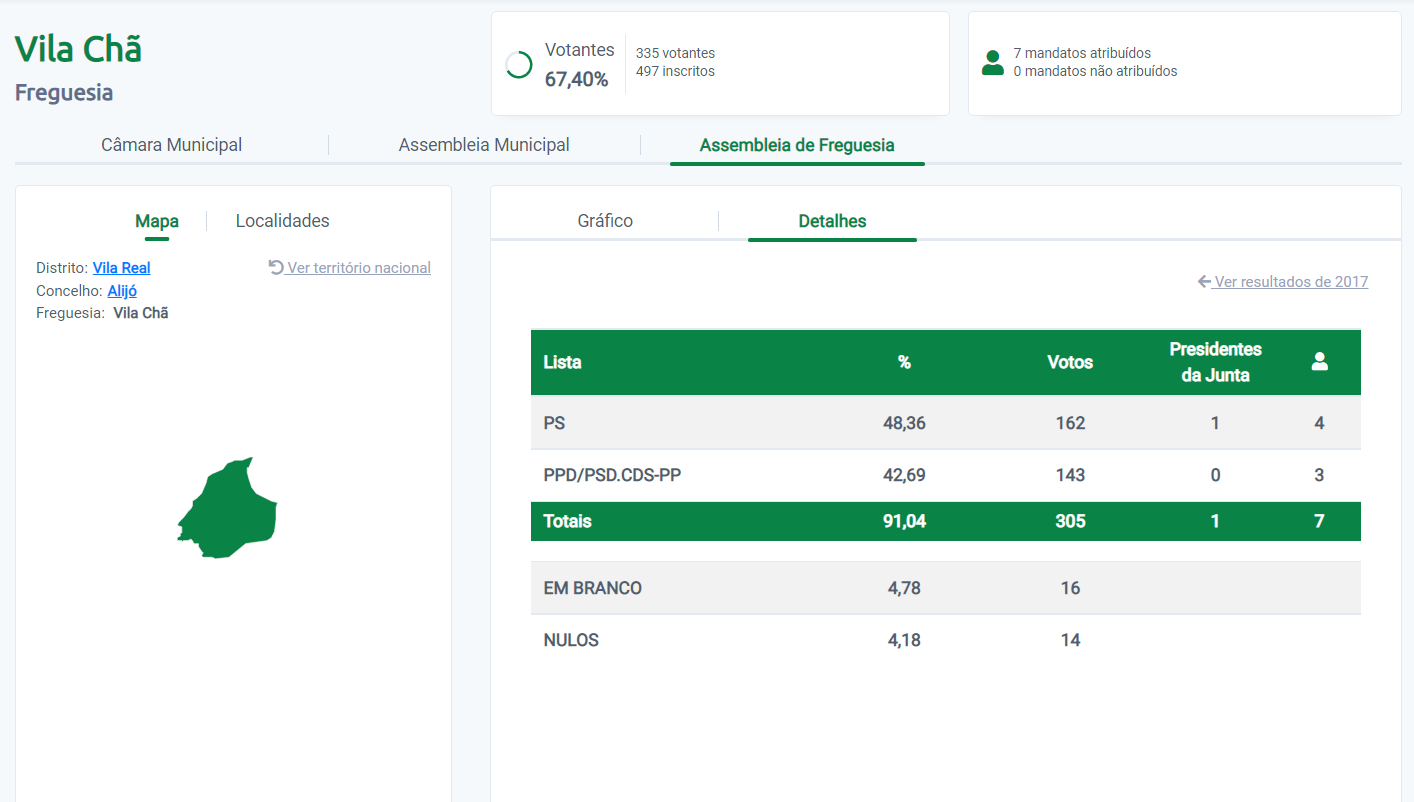The image size is (1414, 802).
Task: Click the green person mandates icon
Action: (x=992, y=63)
